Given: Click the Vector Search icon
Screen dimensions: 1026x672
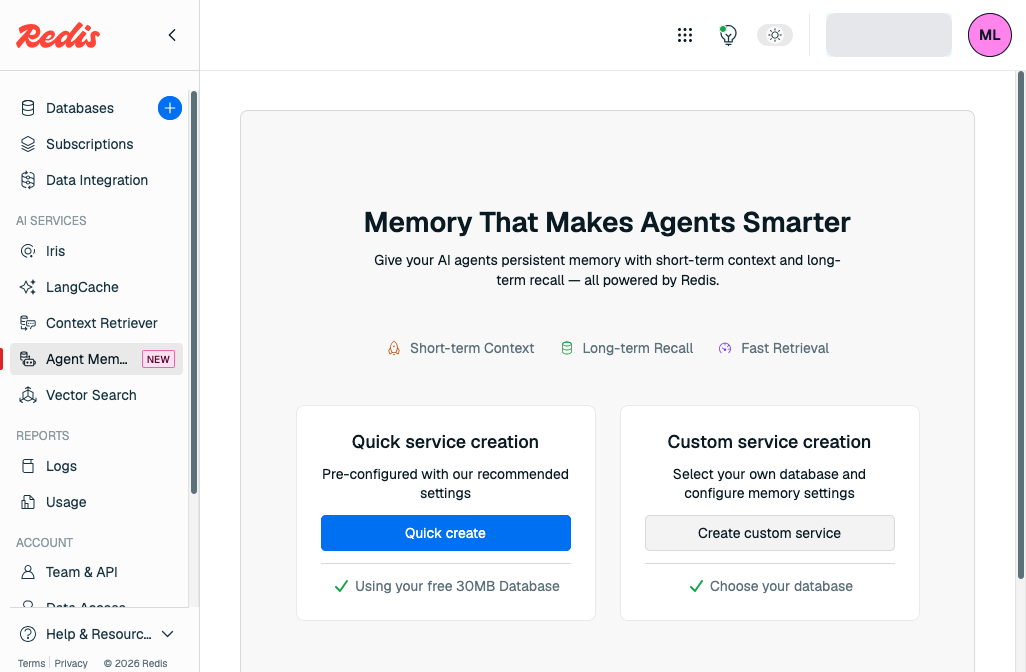Looking at the screenshot, I should click(x=27, y=395).
